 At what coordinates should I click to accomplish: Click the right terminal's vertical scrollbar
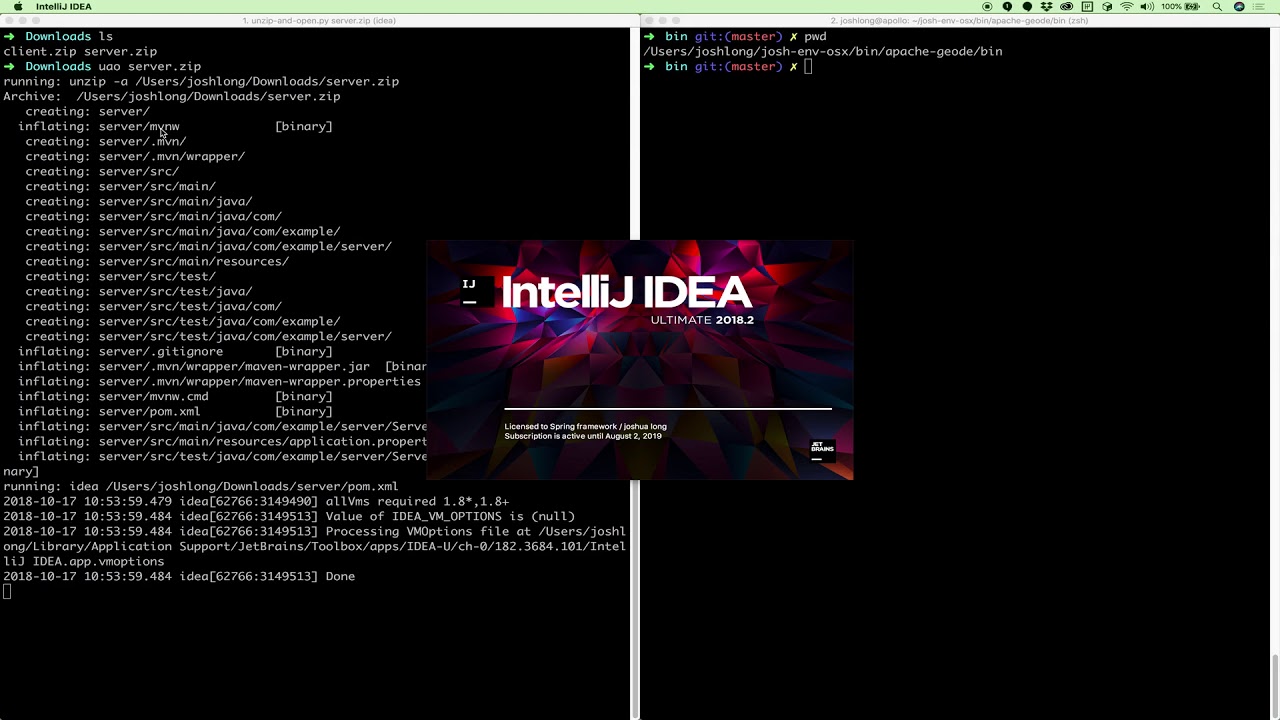click(x=1275, y=685)
